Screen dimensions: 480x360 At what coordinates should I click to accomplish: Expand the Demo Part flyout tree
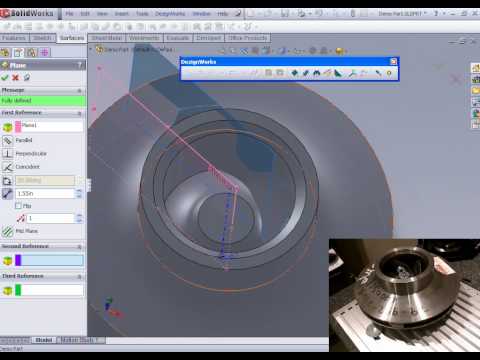click(x=91, y=49)
